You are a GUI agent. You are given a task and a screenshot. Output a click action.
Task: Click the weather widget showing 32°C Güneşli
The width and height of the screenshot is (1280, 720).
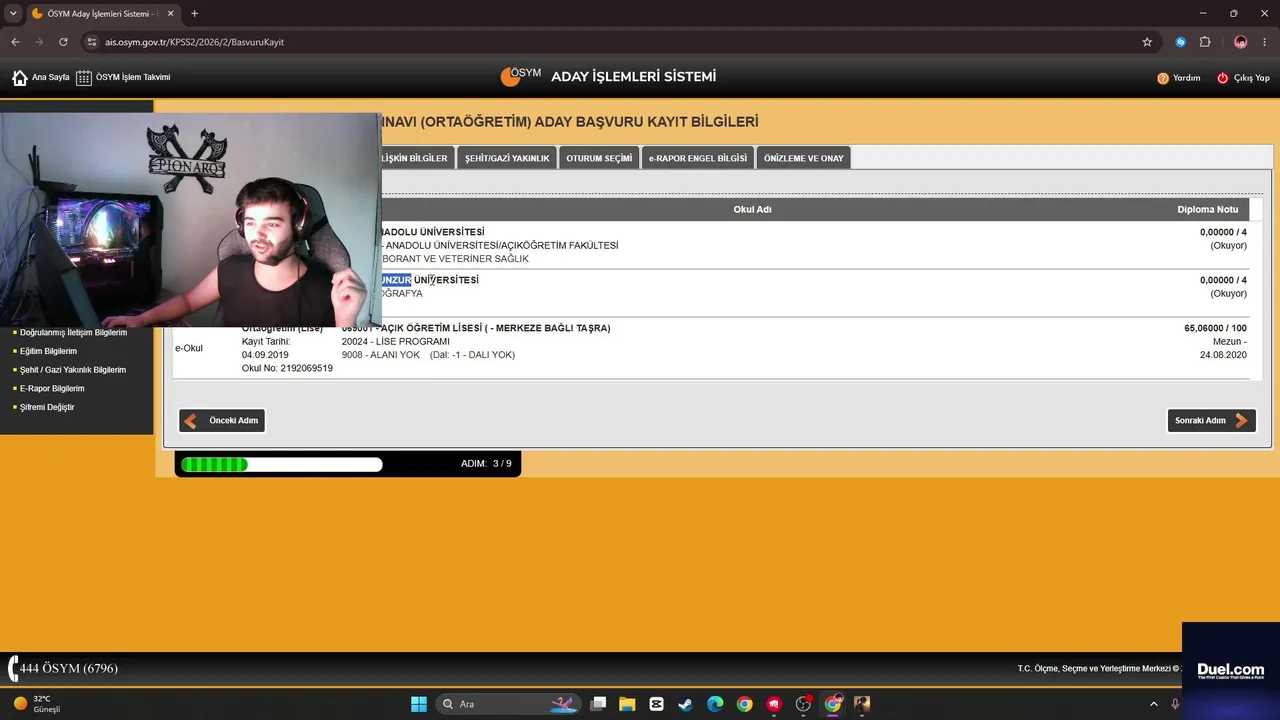pos(38,704)
